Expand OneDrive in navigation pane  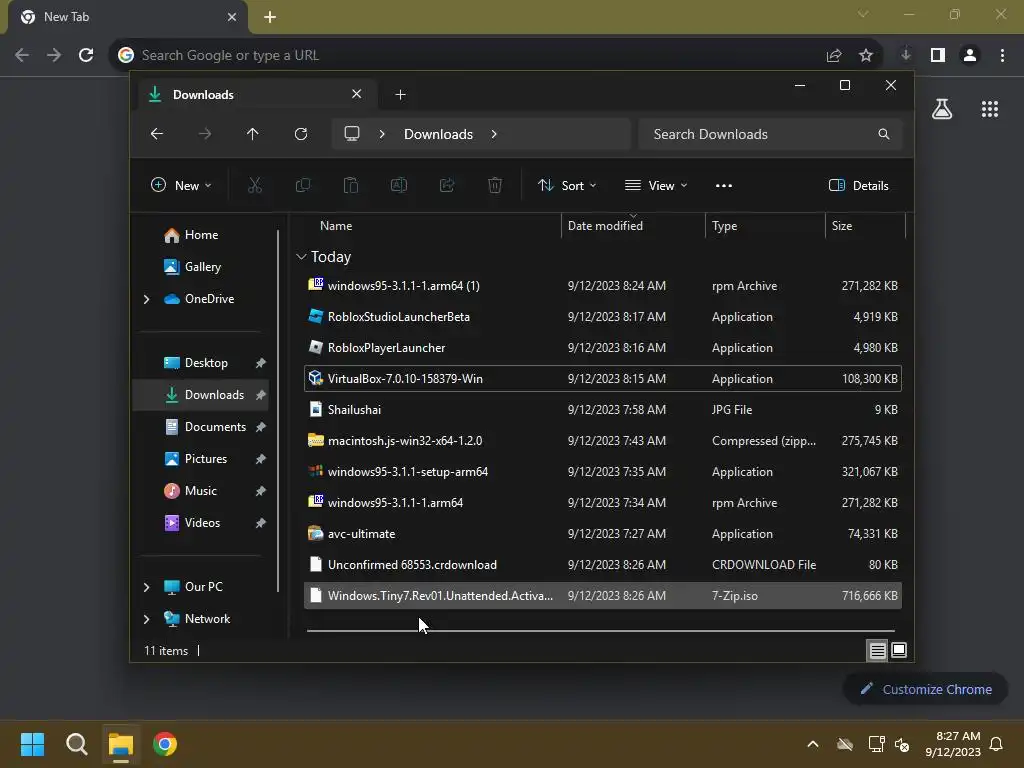[x=146, y=299]
